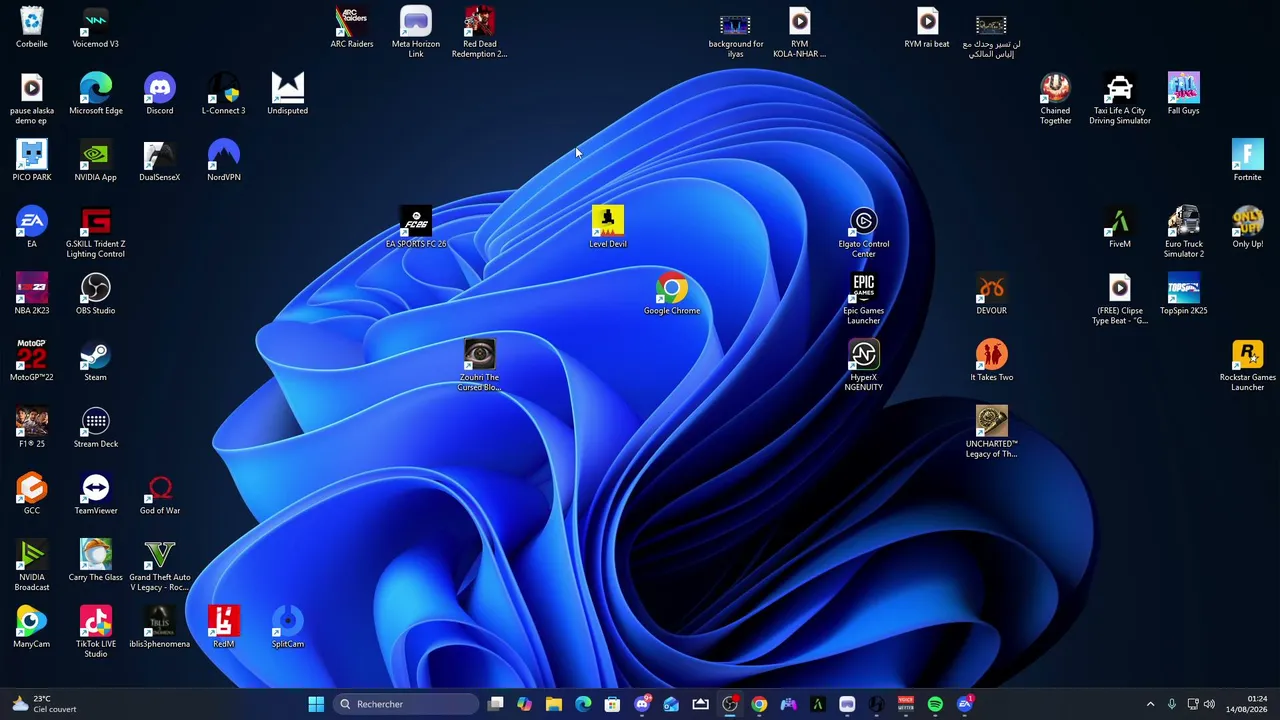Select the NordVPN desktop shortcut
The width and height of the screenshot is (1280, 720).
click(224, 162)
